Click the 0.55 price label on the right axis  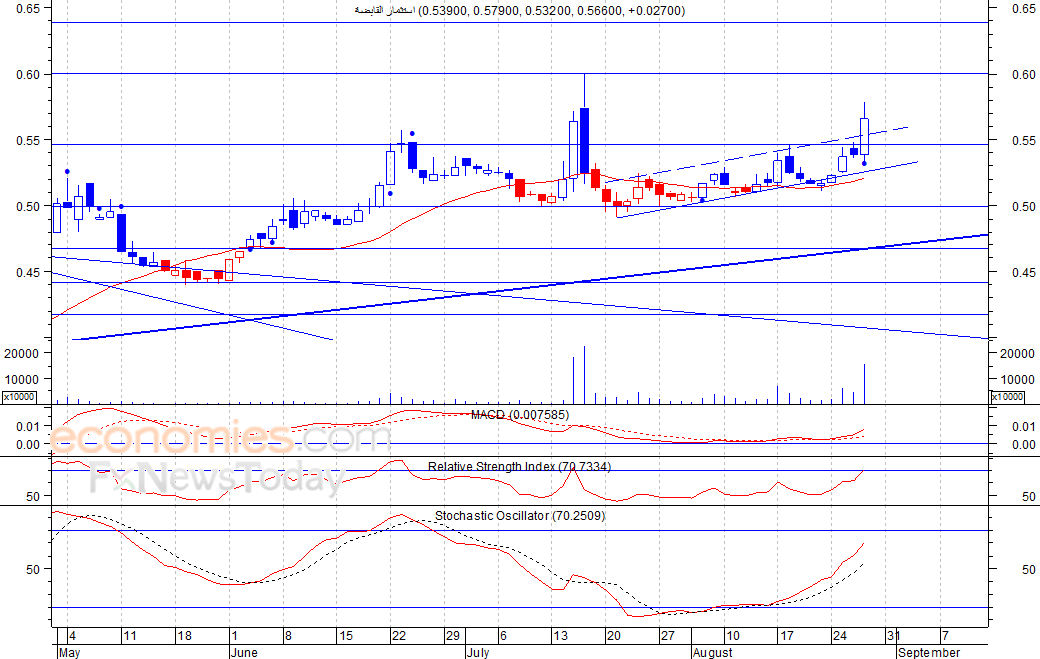[x=1024, y=141]
